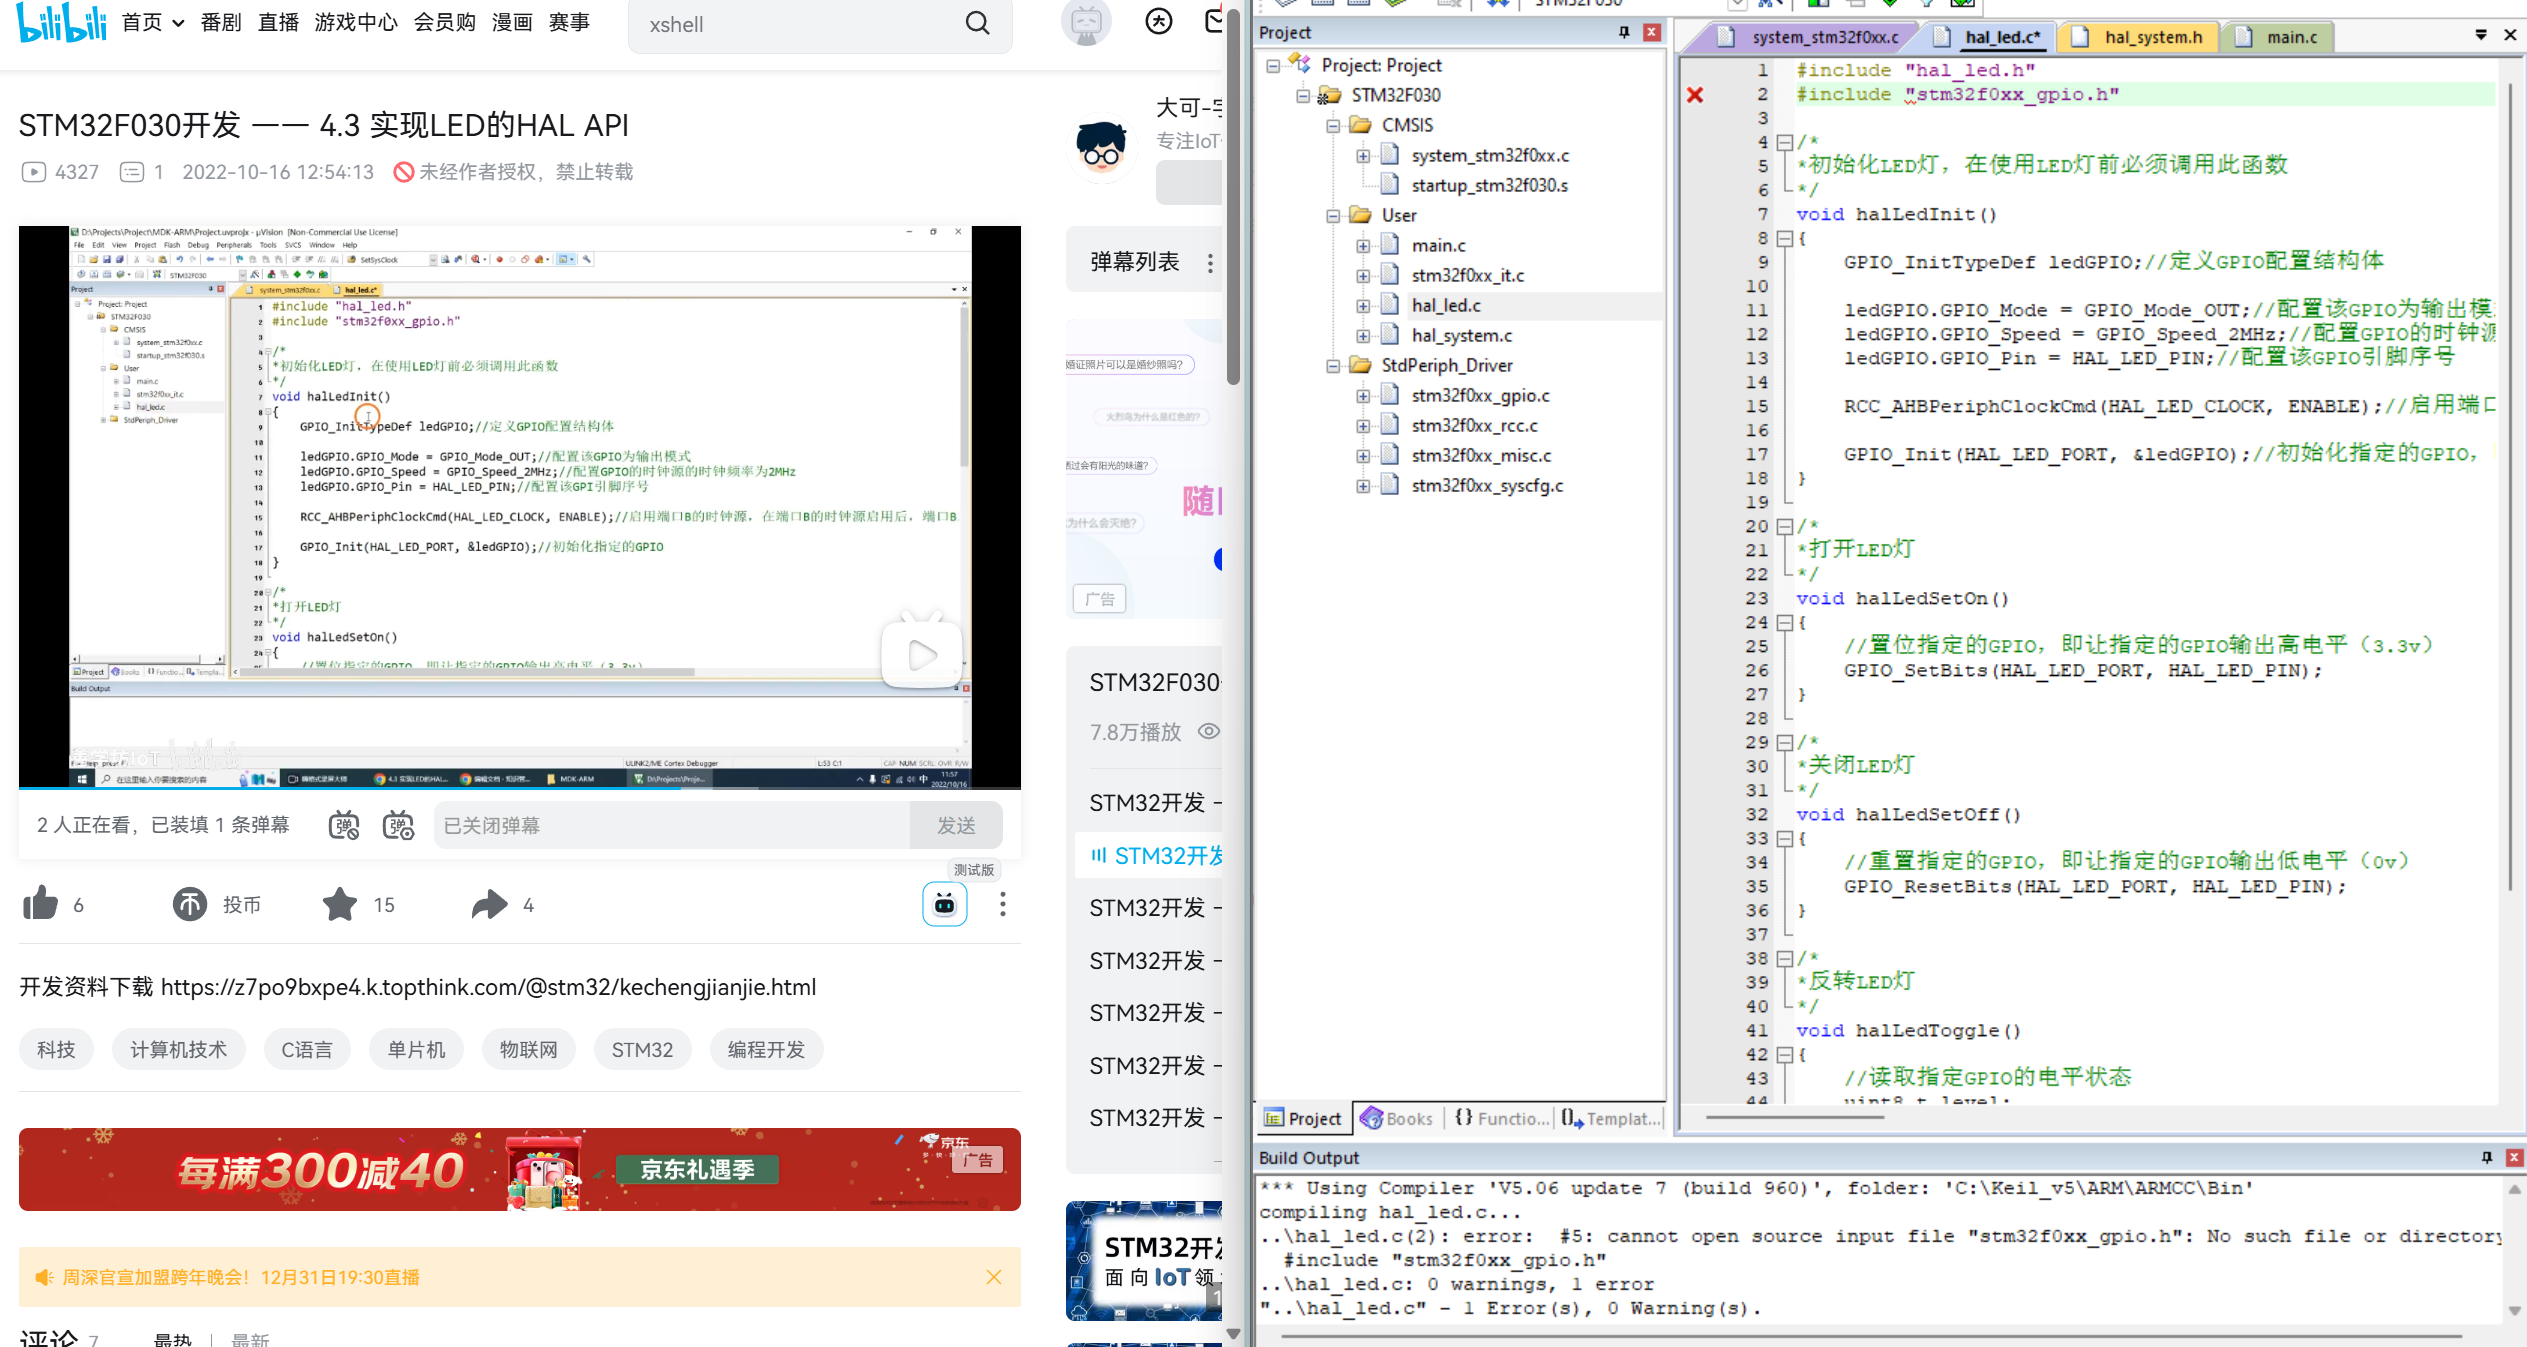
Task: Pin the Build Output panel
Action: 2486,1157
